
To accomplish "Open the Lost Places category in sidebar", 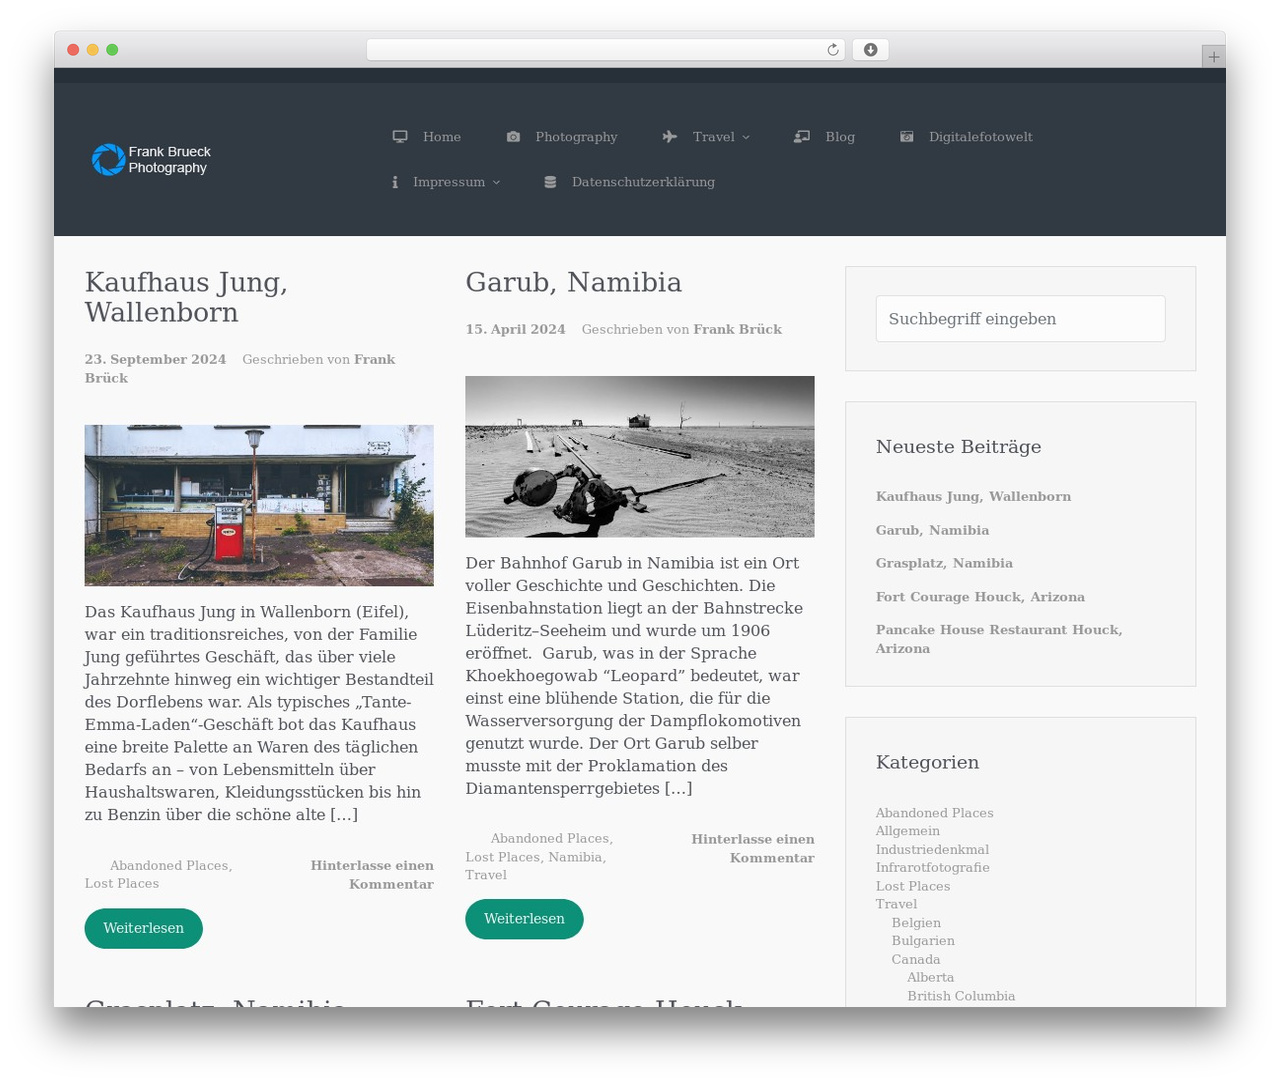I will (x=913, y=886).
